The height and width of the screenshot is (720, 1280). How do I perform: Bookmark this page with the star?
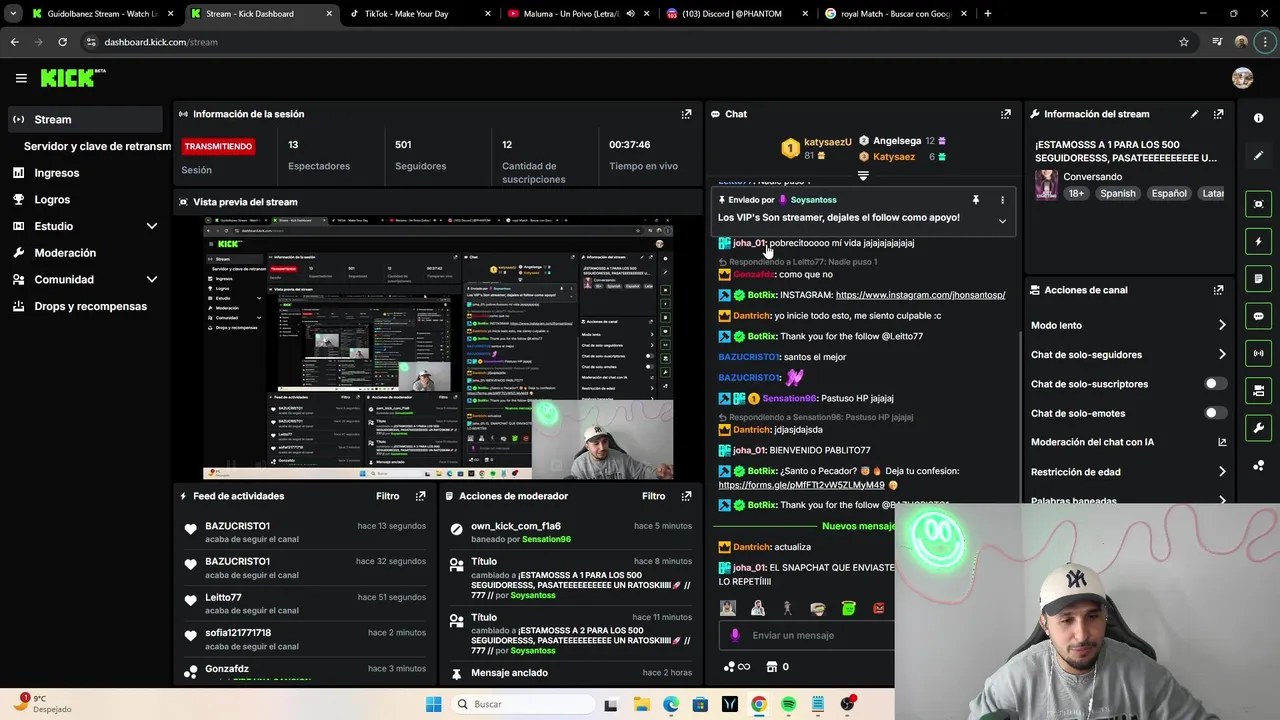[1184, 42]
